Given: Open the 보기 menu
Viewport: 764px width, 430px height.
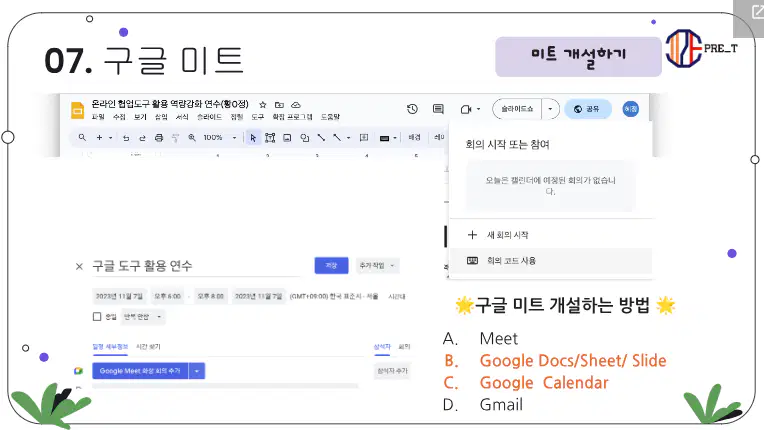Looking at the screenshot, I should (x=140, y=117).
